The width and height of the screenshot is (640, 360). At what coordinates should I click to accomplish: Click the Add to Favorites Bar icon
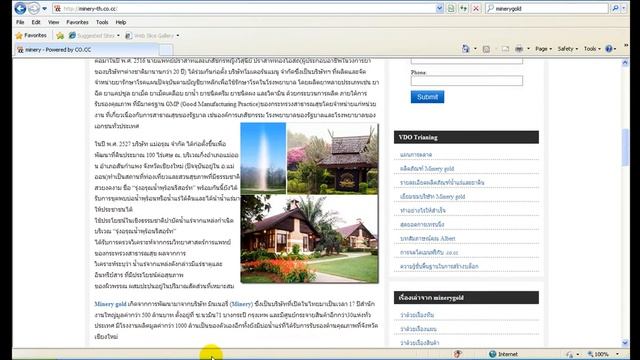pos(60,36)
